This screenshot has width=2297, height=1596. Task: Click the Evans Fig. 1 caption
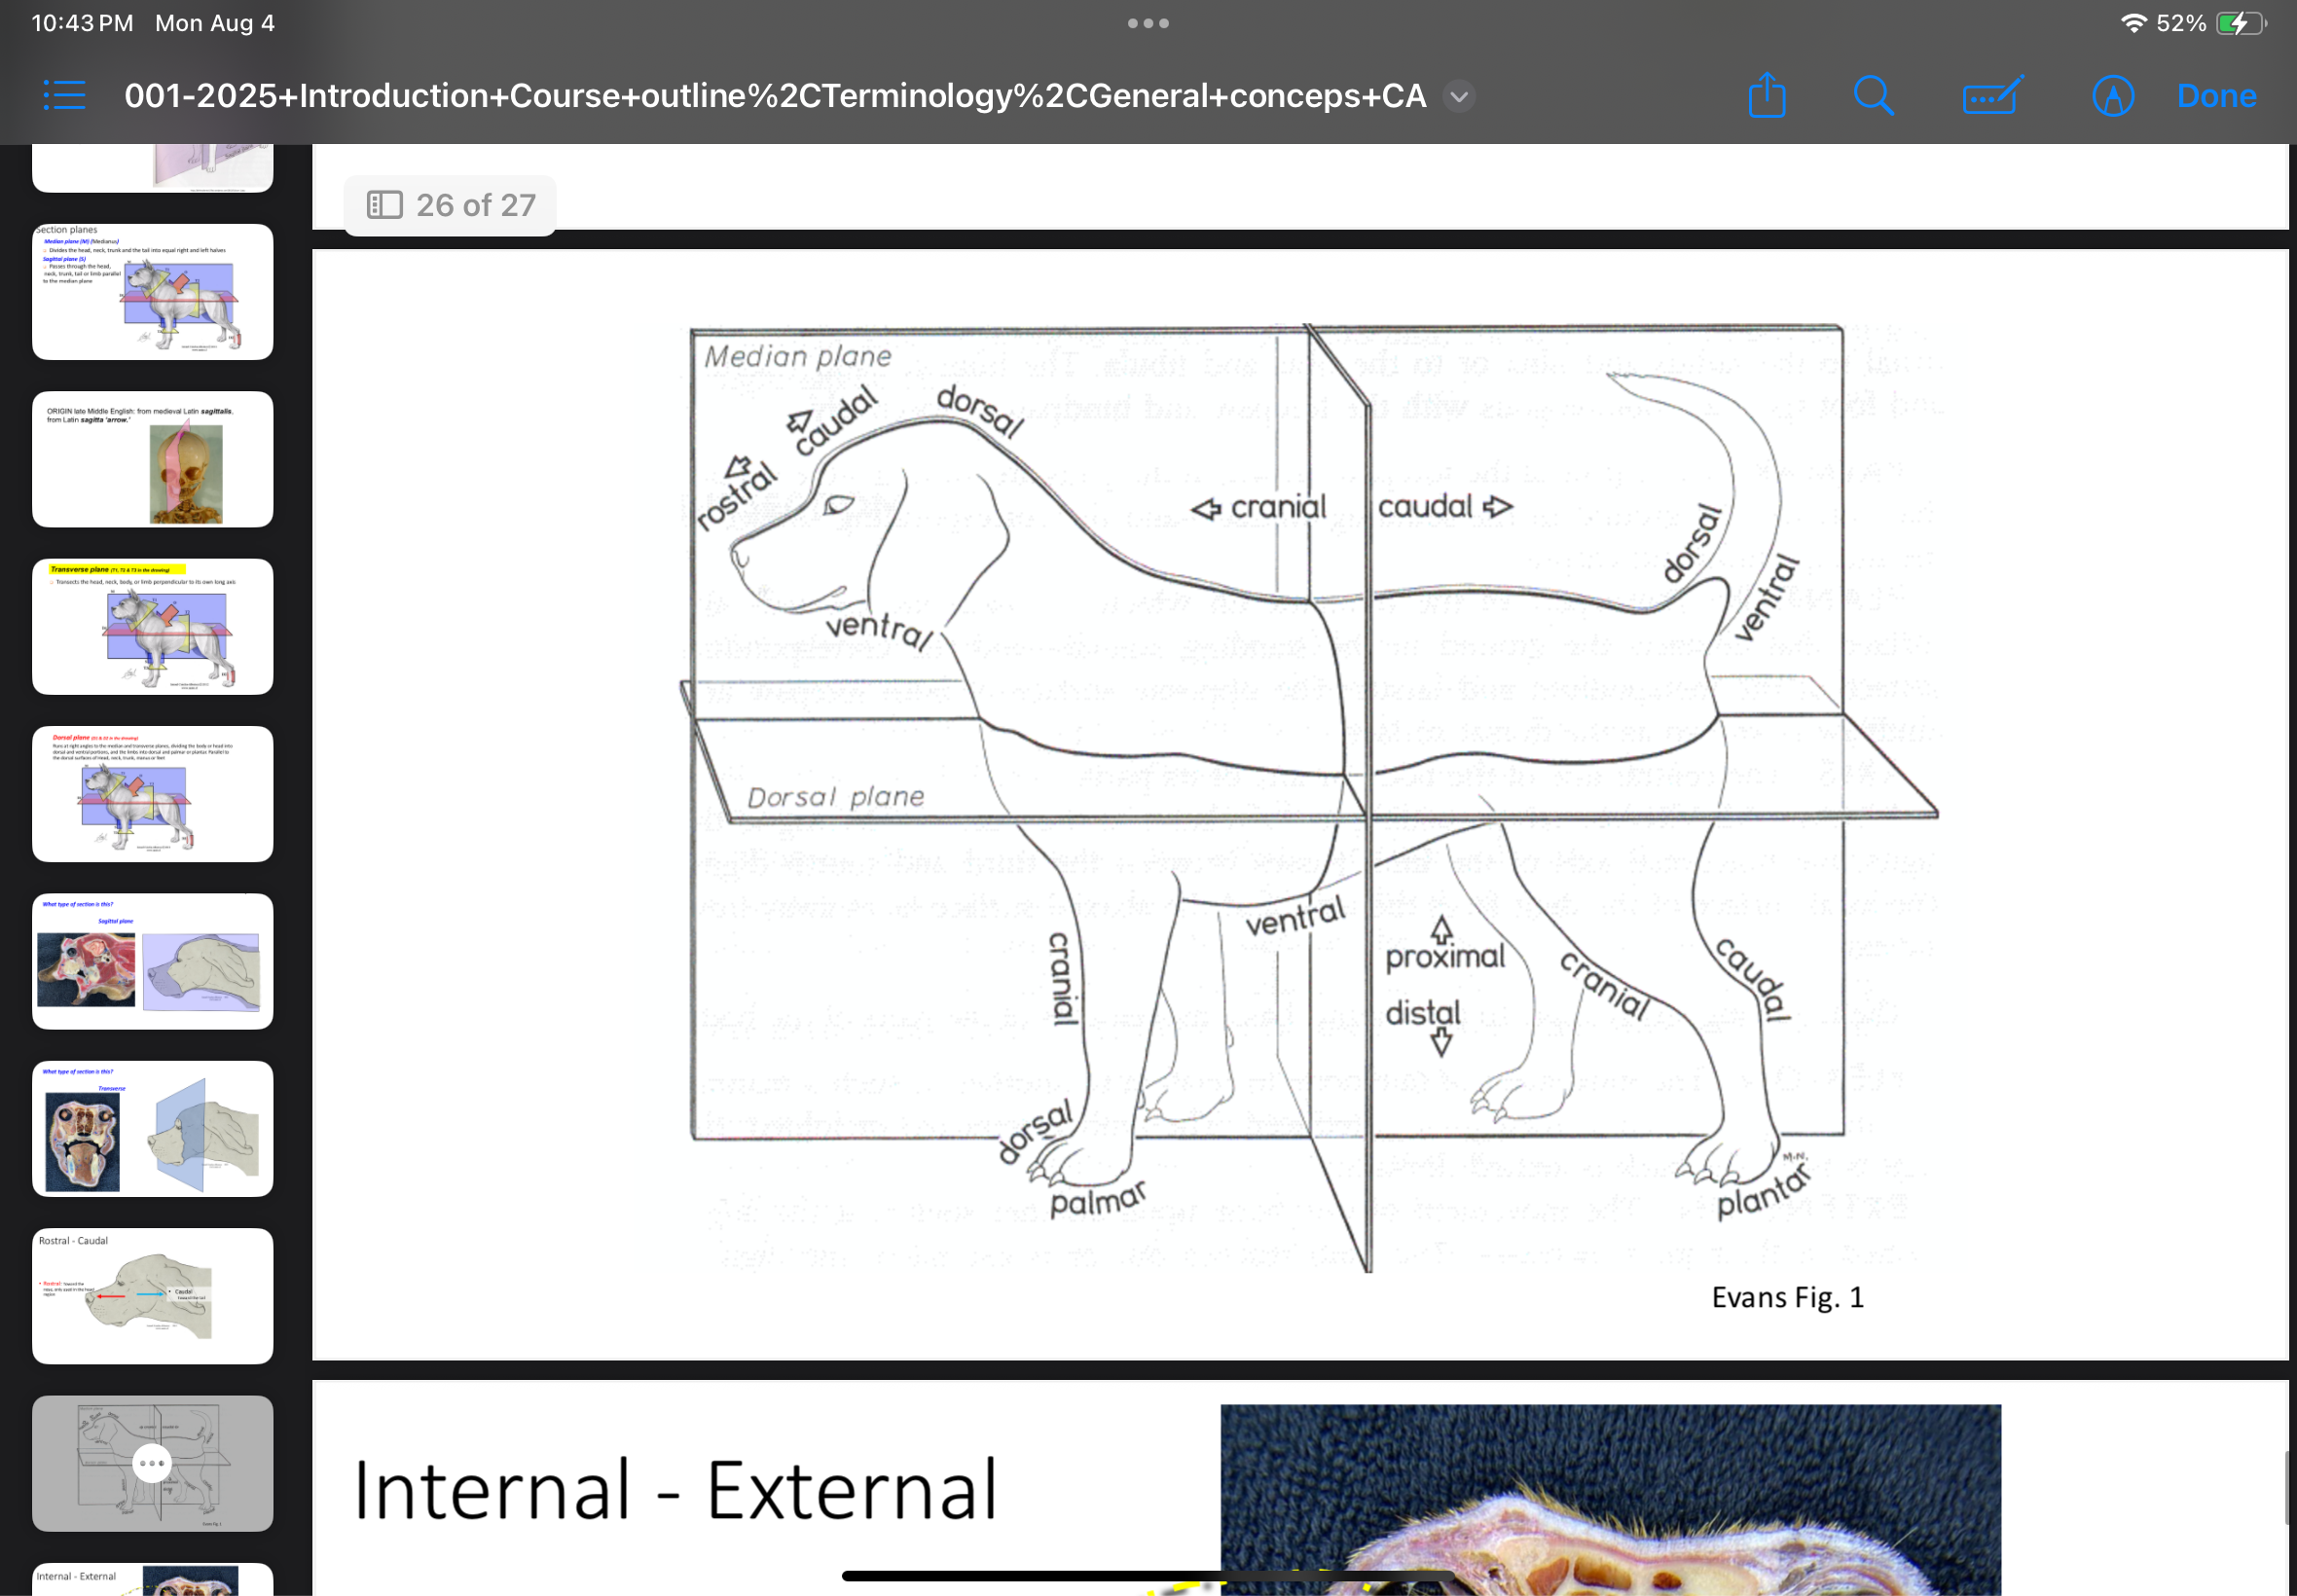tap(1787, 1297)
